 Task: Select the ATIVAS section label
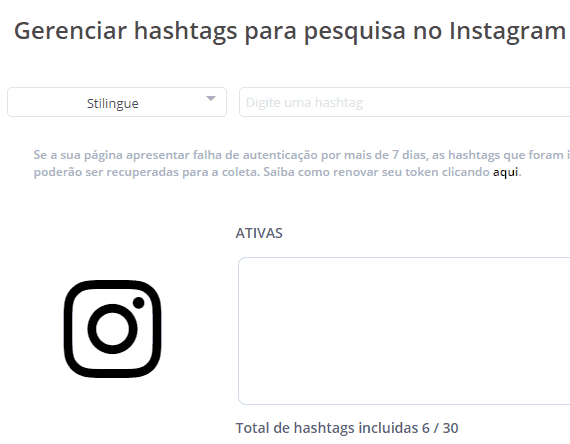click(x=259, y=233)
